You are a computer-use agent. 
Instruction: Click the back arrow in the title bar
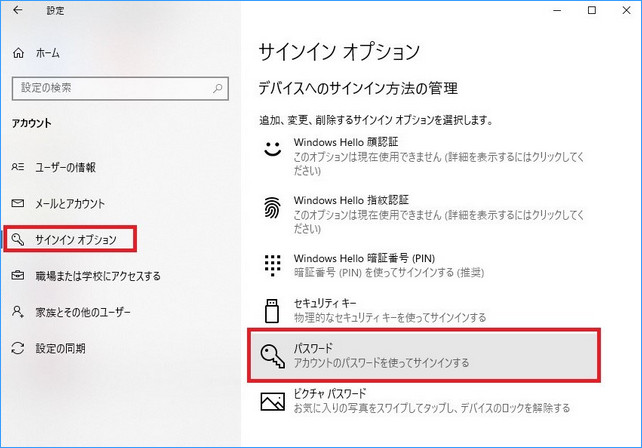click(17, 10)
